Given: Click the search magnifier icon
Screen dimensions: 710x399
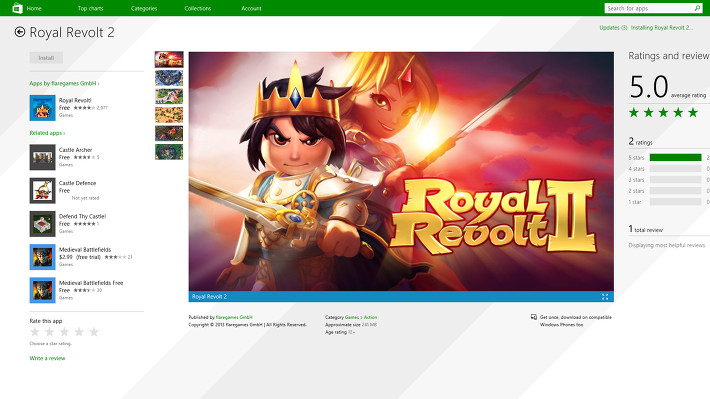Looking at the screenshot, I should point(697,8).
